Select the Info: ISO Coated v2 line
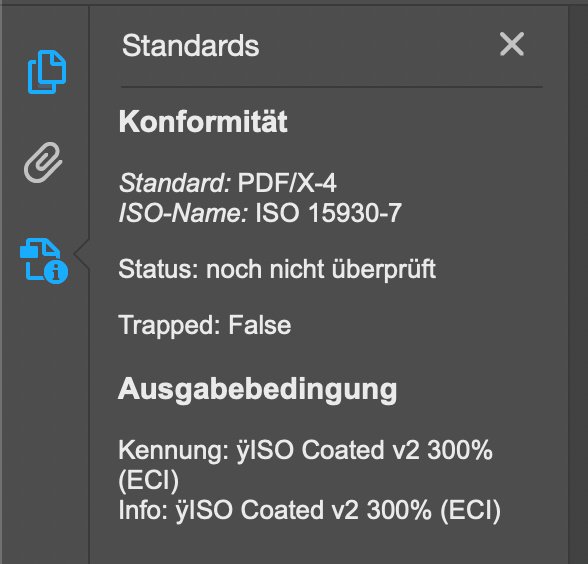Viewport: 588px width, 564px height. (310, 510)
